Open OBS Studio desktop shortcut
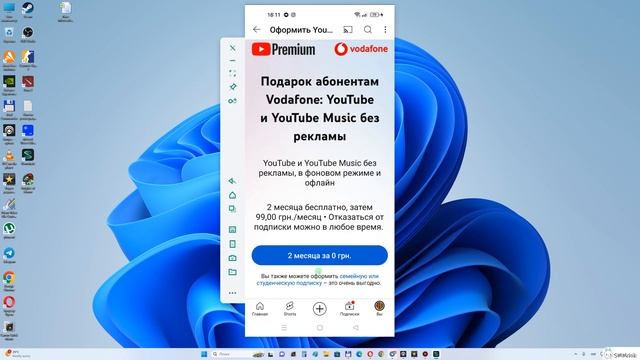Image resolution: width=640 pixels, height=360 pixels. pos(28,34)
